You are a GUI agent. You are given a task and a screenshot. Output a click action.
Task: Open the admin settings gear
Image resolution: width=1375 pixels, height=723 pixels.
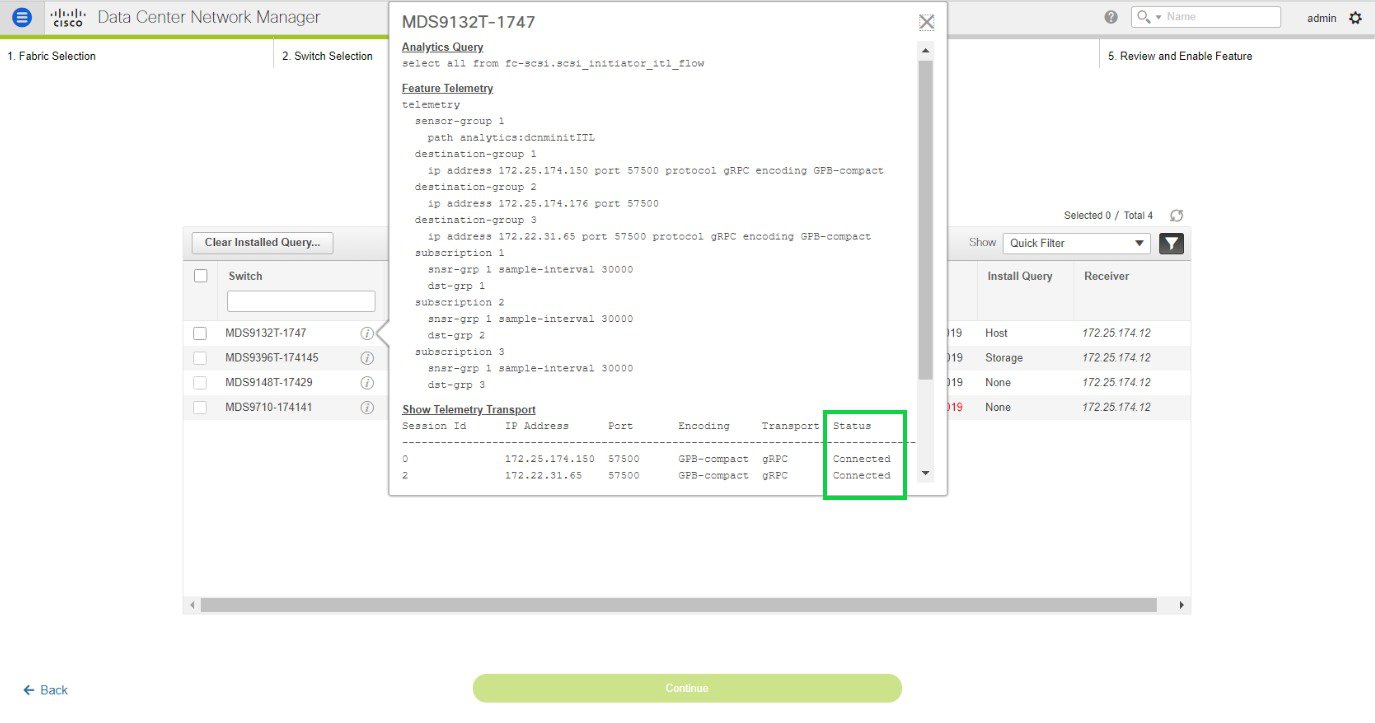click(1355, 17)
